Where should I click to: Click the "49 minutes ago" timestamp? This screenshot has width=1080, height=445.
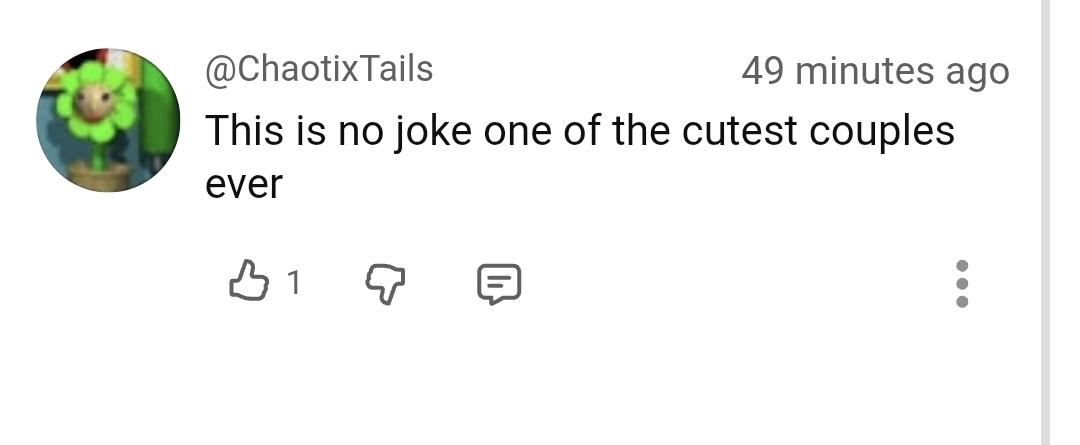tap(875, 71)
